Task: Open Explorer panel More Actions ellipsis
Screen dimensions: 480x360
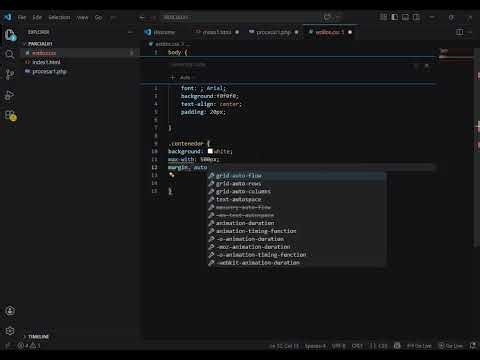Action: coord(131,32)
